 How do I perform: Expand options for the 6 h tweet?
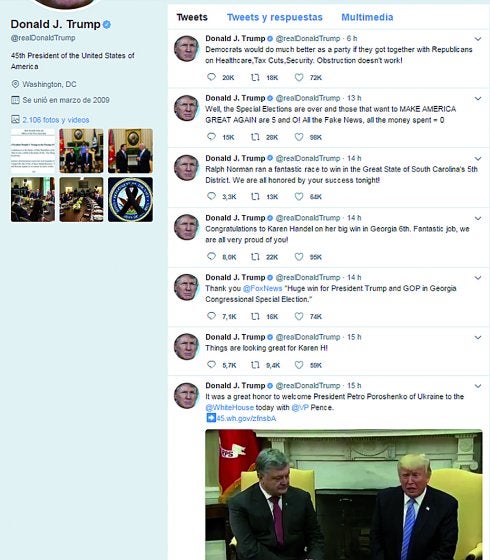478,39
